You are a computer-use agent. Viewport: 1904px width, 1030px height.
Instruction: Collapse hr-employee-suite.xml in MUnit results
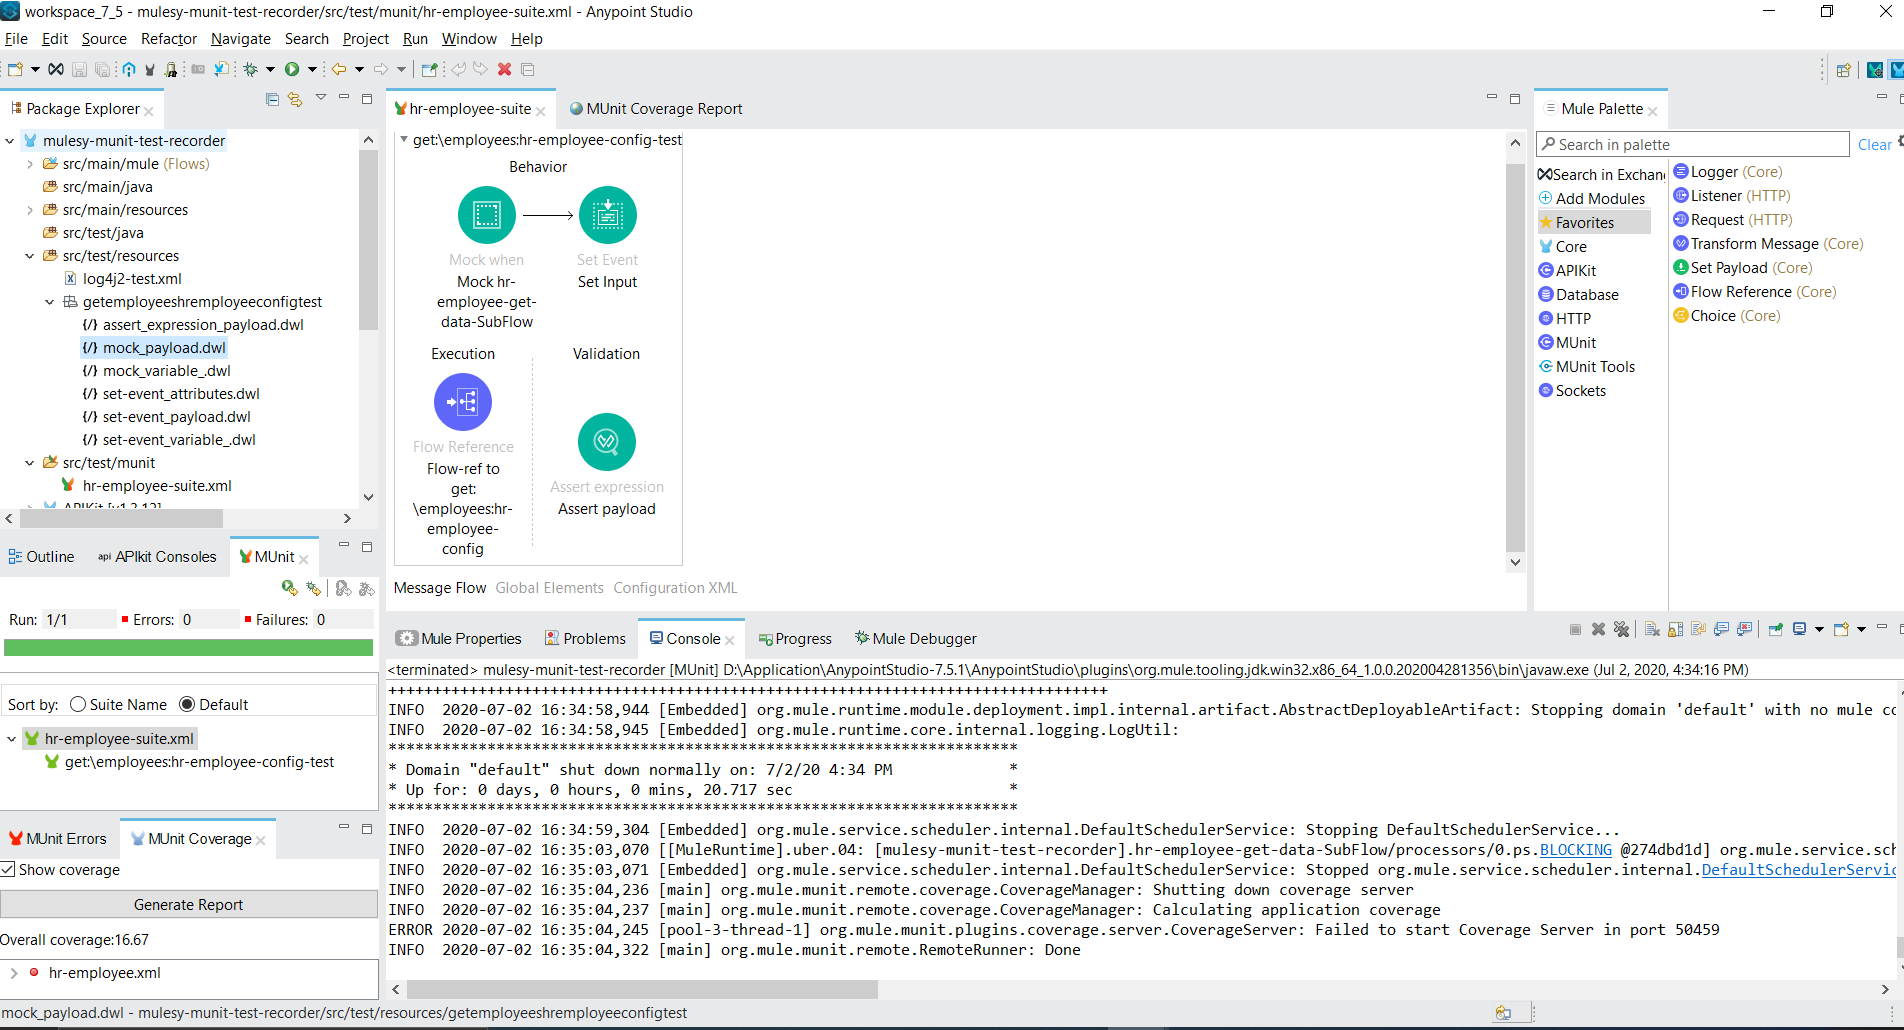12,739
